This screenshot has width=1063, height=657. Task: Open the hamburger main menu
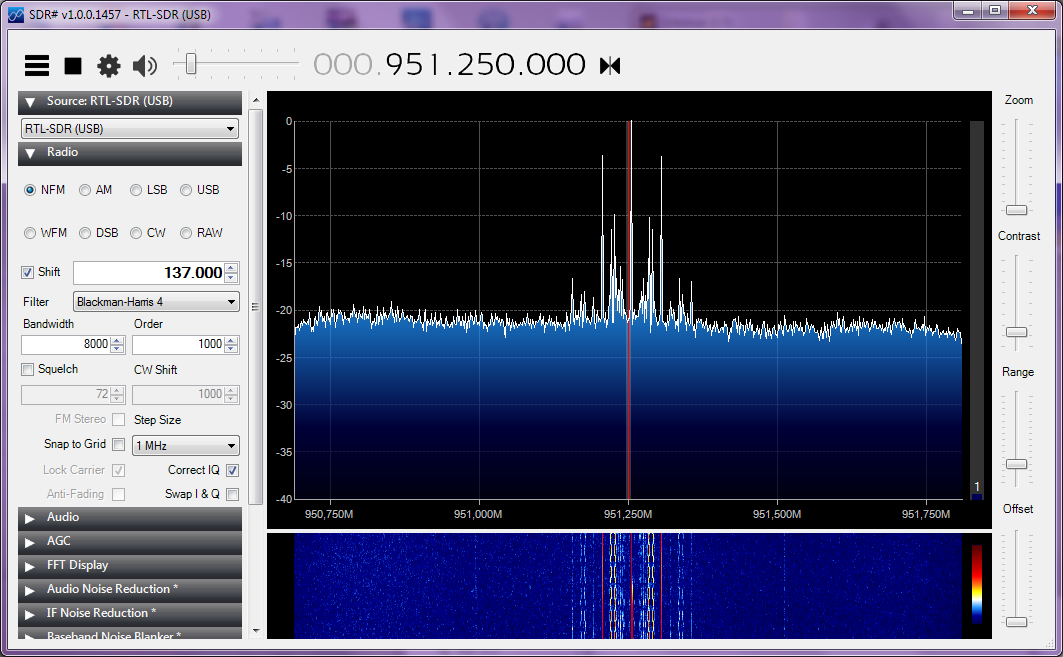37,66
